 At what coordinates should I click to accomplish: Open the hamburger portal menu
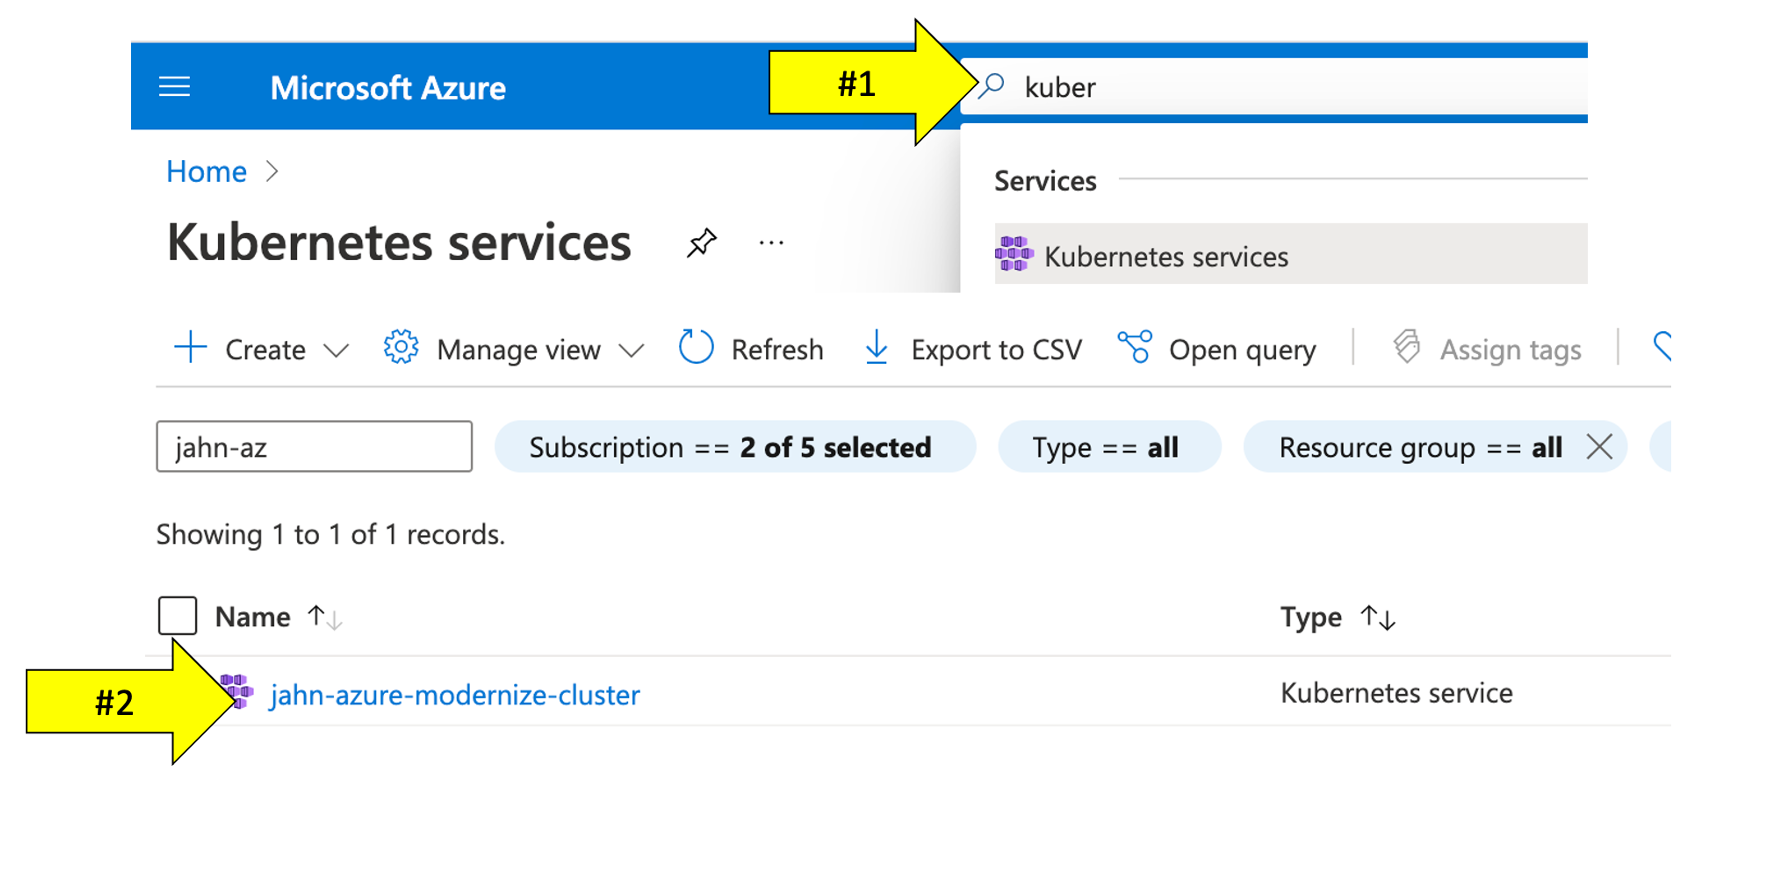[x=174, y=87]
